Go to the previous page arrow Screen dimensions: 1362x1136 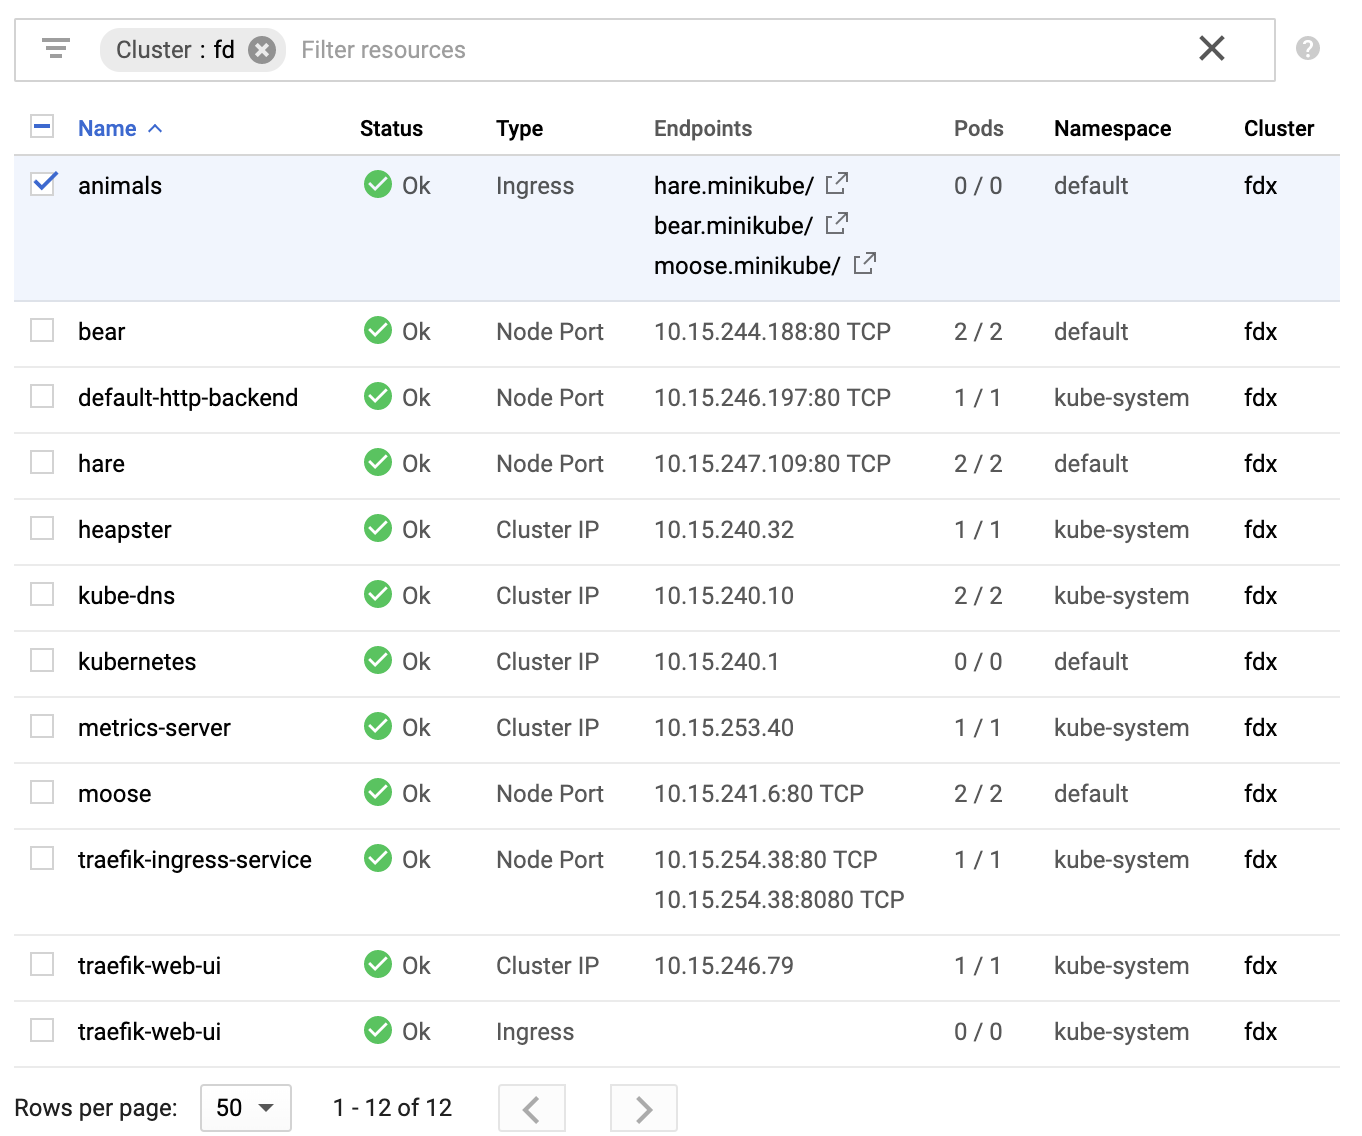click(532, 1108)
